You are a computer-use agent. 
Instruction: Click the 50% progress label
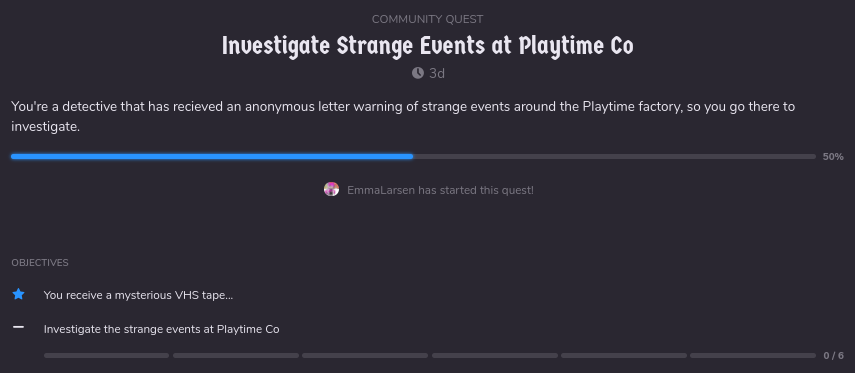click(x=833, y=157)
